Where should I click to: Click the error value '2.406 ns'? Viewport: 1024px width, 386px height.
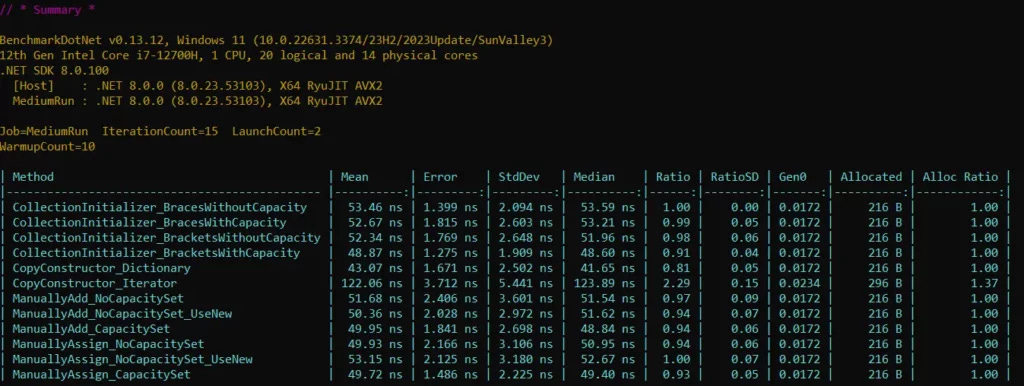point(450,298)
